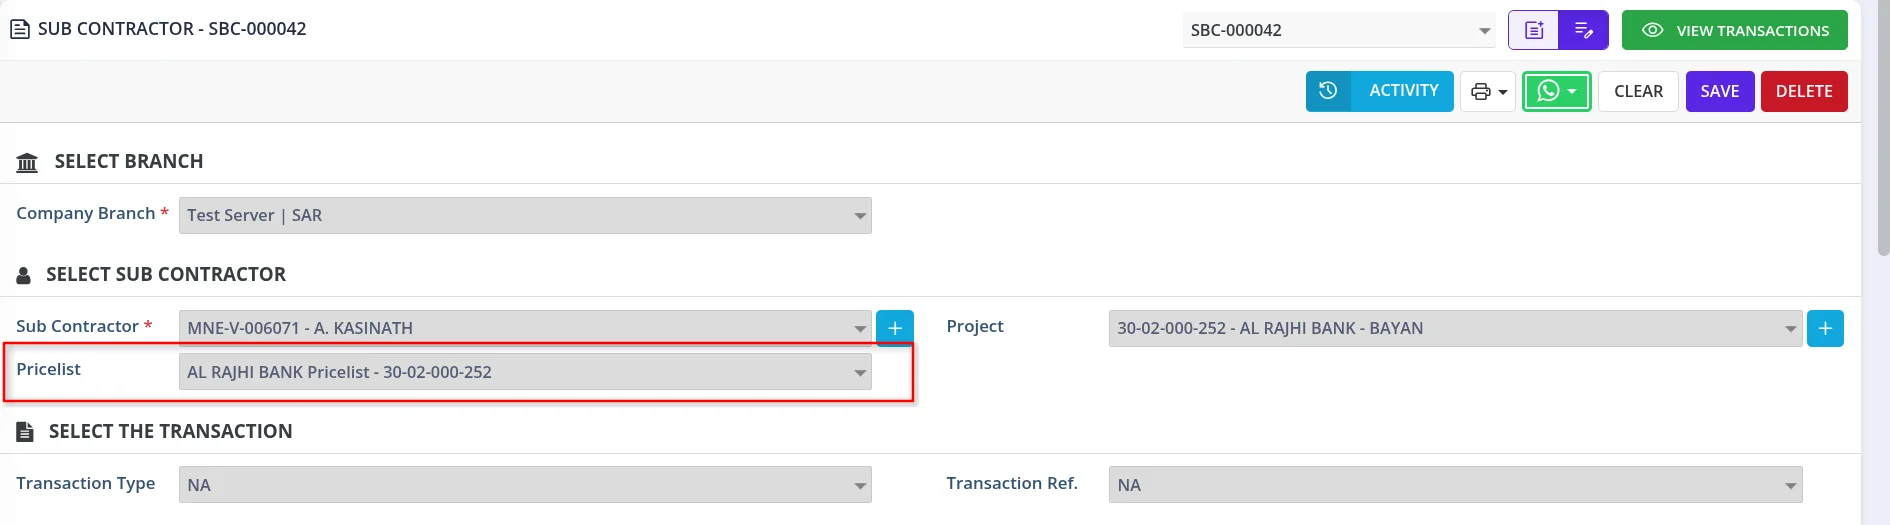Click the document icon beside Sub Contractor title
Image resolution: width=1890 pixels, height=525 pixels.
pos(20,29)
